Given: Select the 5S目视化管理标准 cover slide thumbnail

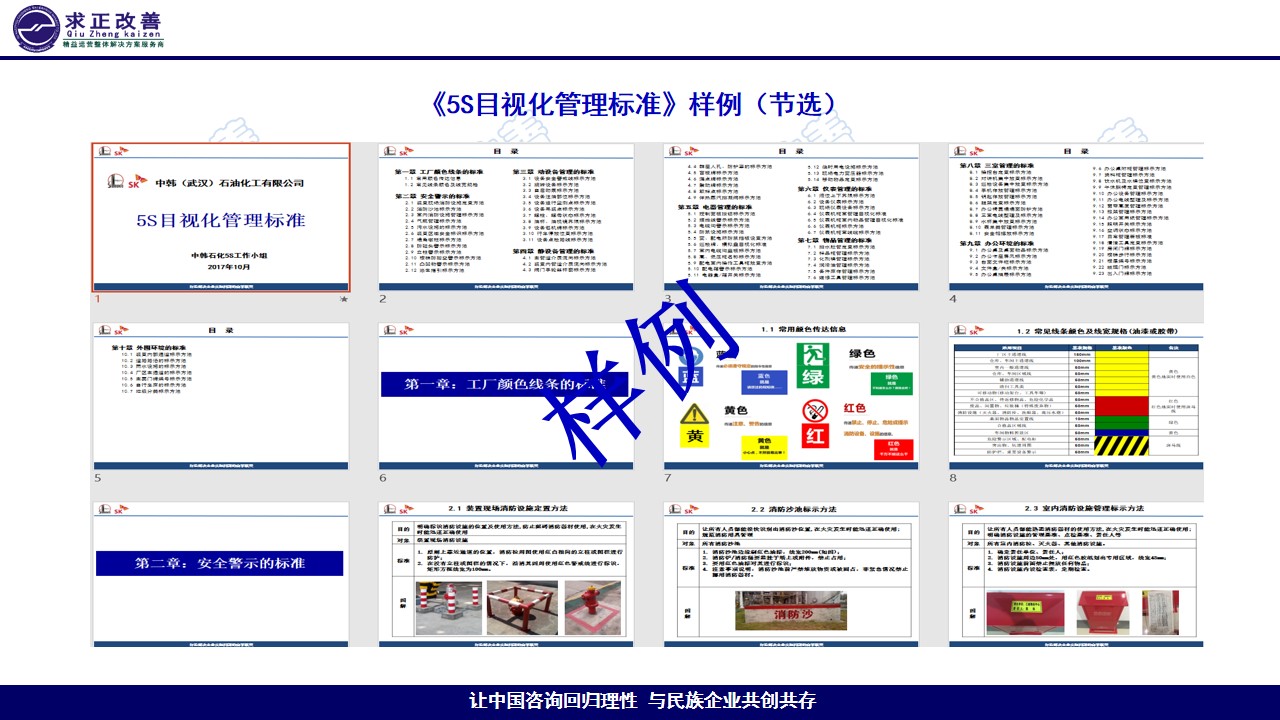Looking at the screenshot, I should point(221,217).
